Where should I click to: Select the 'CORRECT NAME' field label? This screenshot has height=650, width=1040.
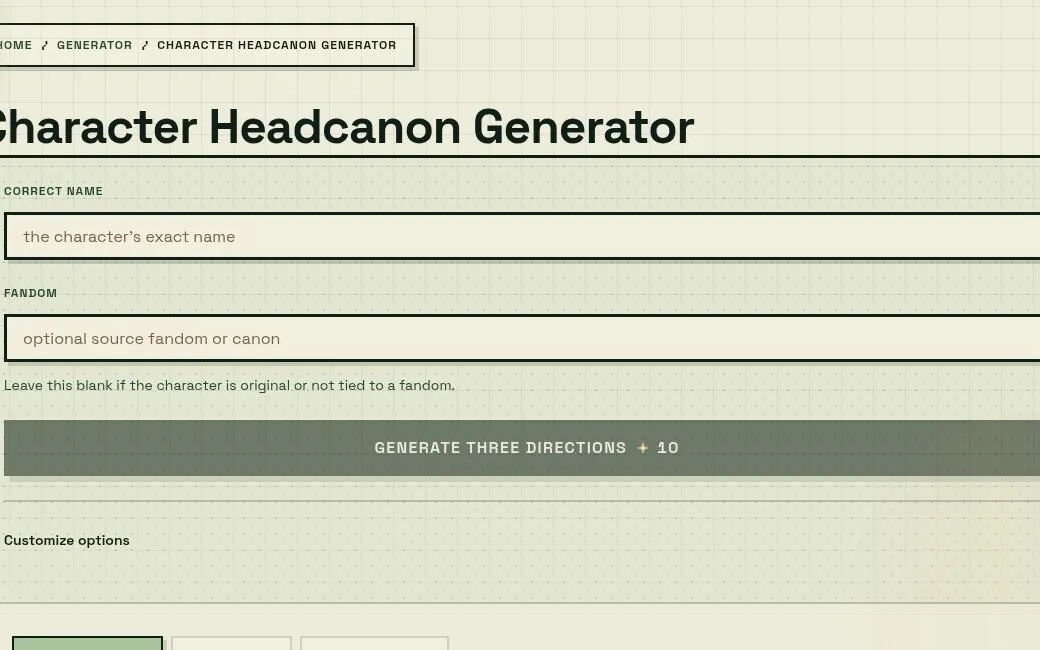point(53,191)
